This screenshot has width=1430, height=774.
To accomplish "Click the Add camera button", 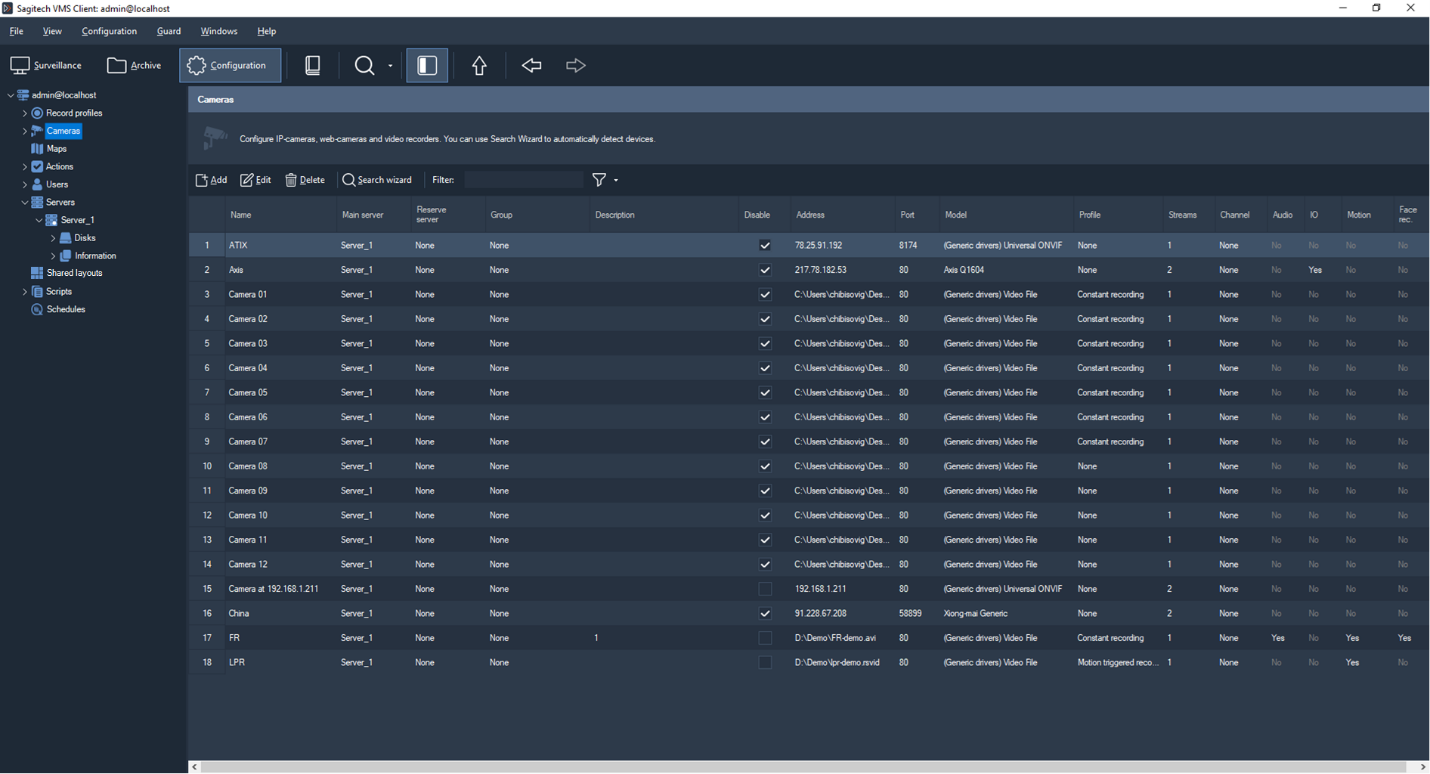I will (x=211, y=180).
